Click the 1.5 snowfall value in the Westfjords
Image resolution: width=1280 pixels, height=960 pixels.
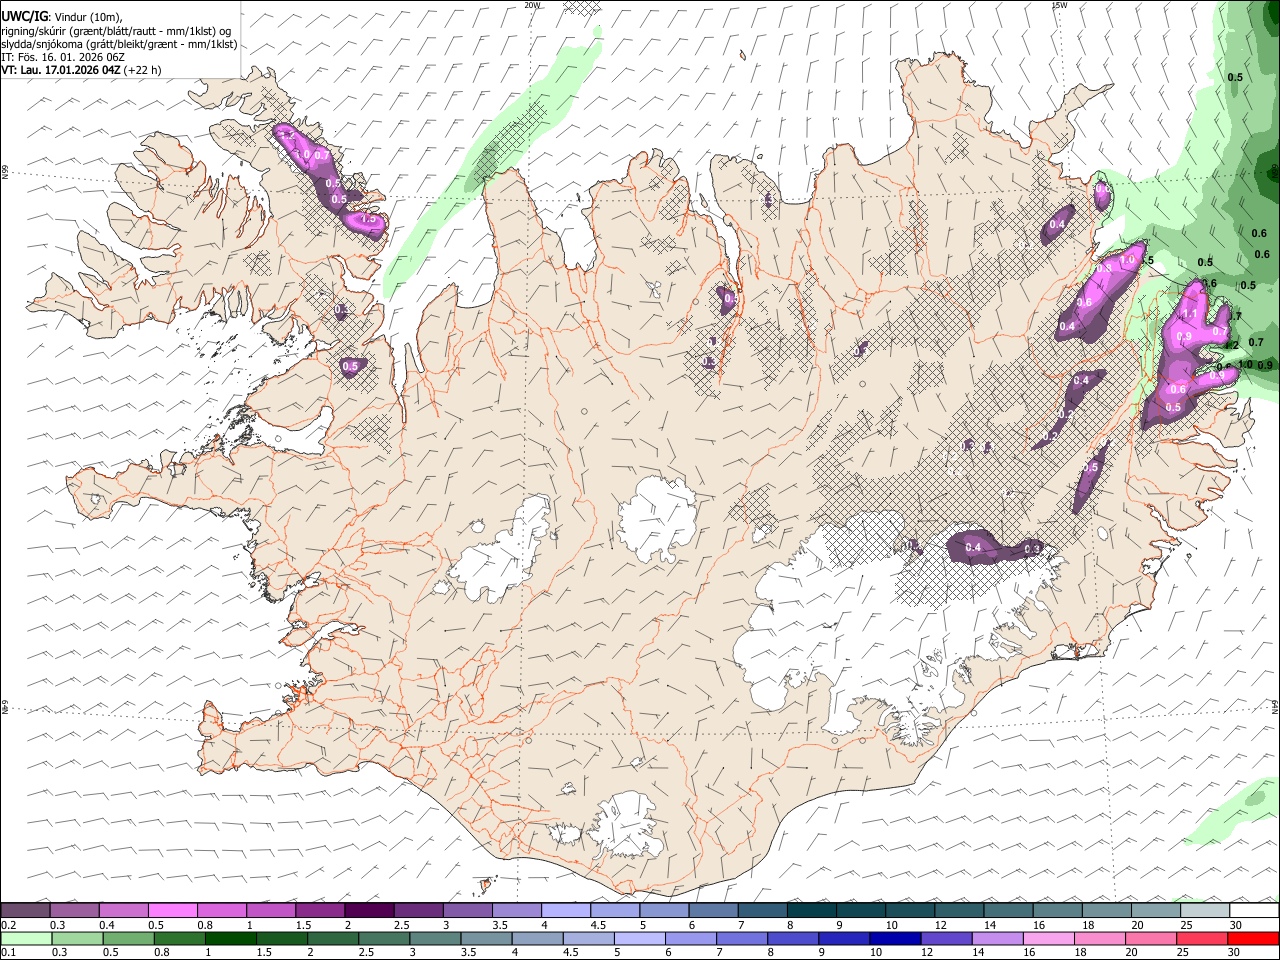[367, 219]
